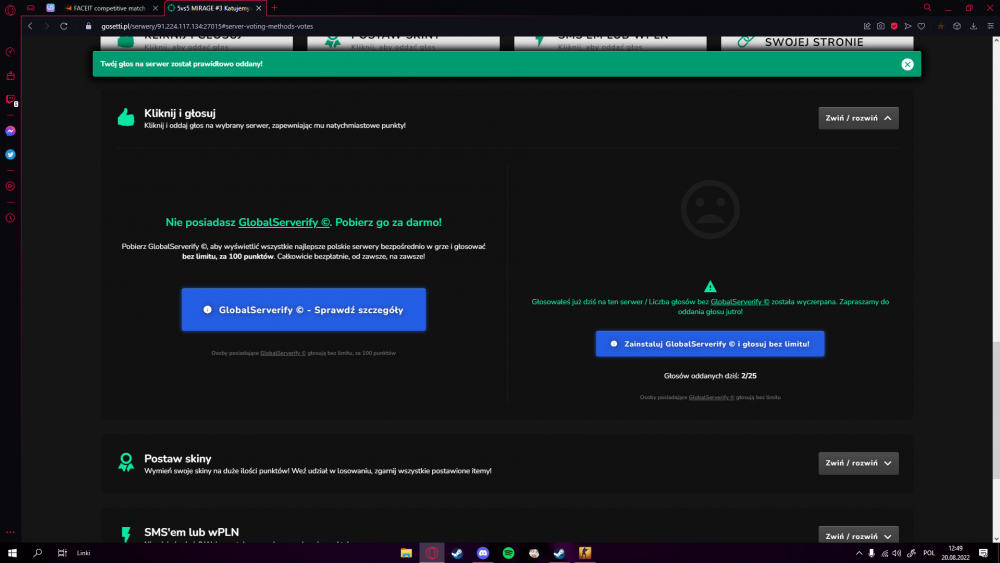Open Easy Setup sliders icon
The width and height of the screenshot is (1000, 563).
click(x=990, y=26)
